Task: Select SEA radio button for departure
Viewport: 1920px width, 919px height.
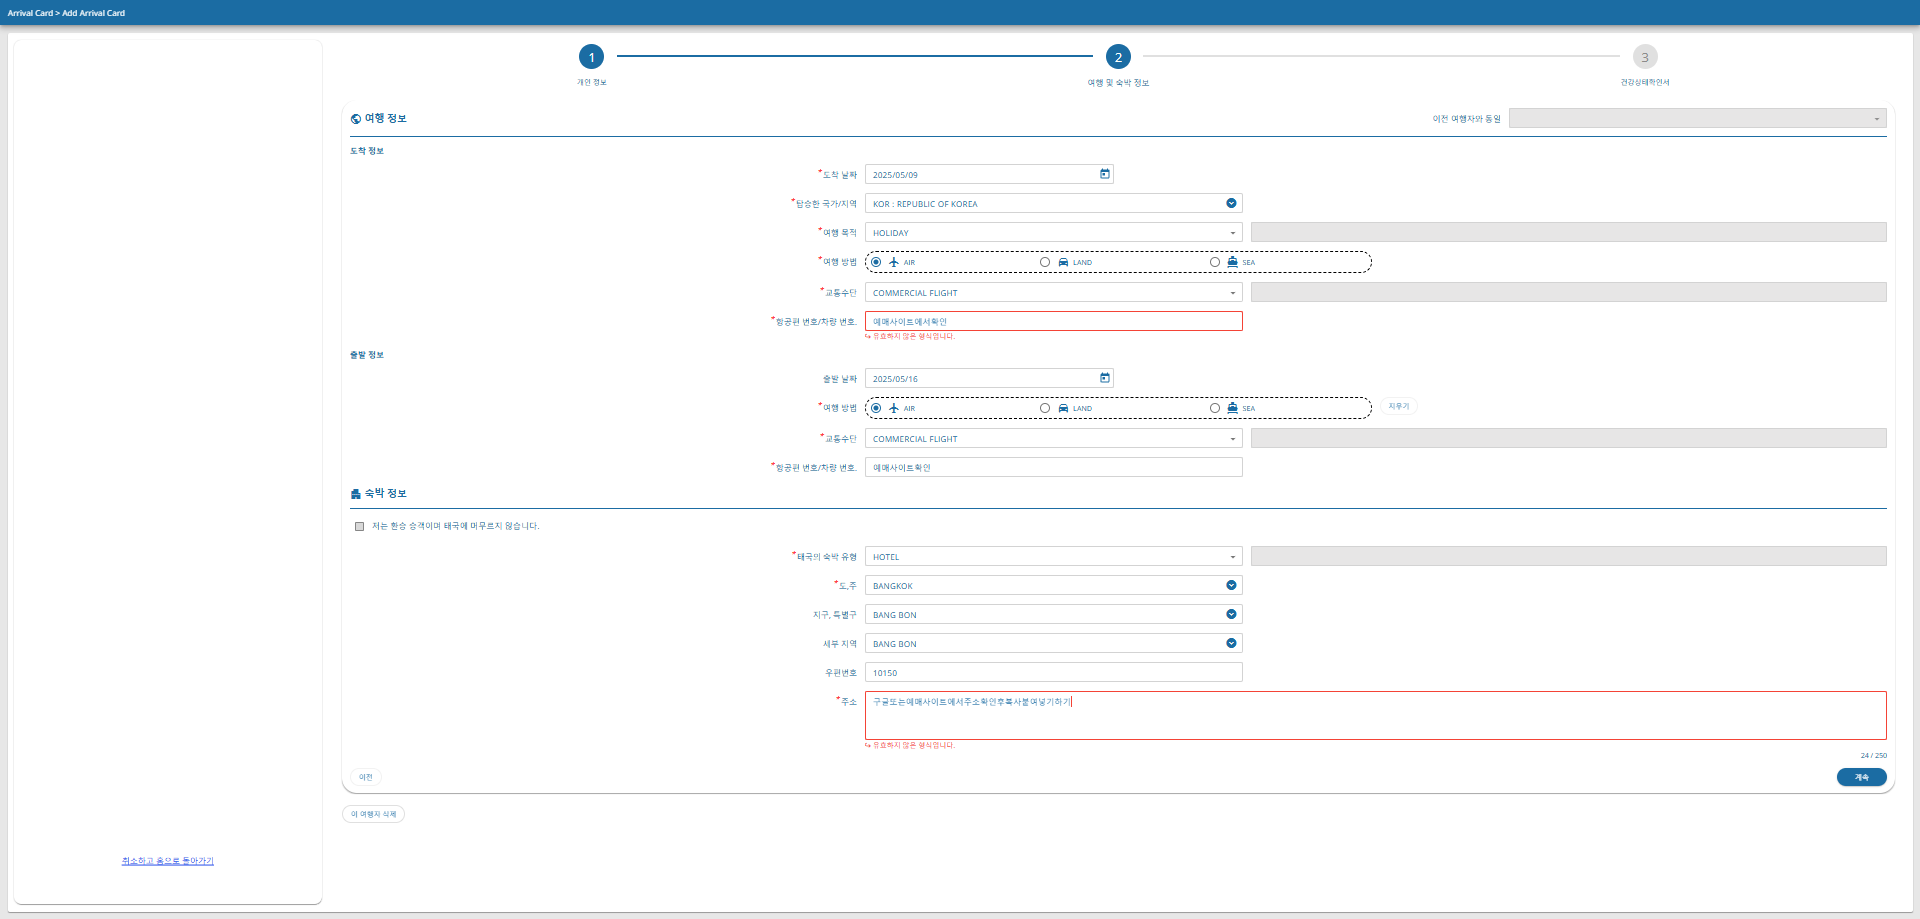Action: pos(1215,408)
